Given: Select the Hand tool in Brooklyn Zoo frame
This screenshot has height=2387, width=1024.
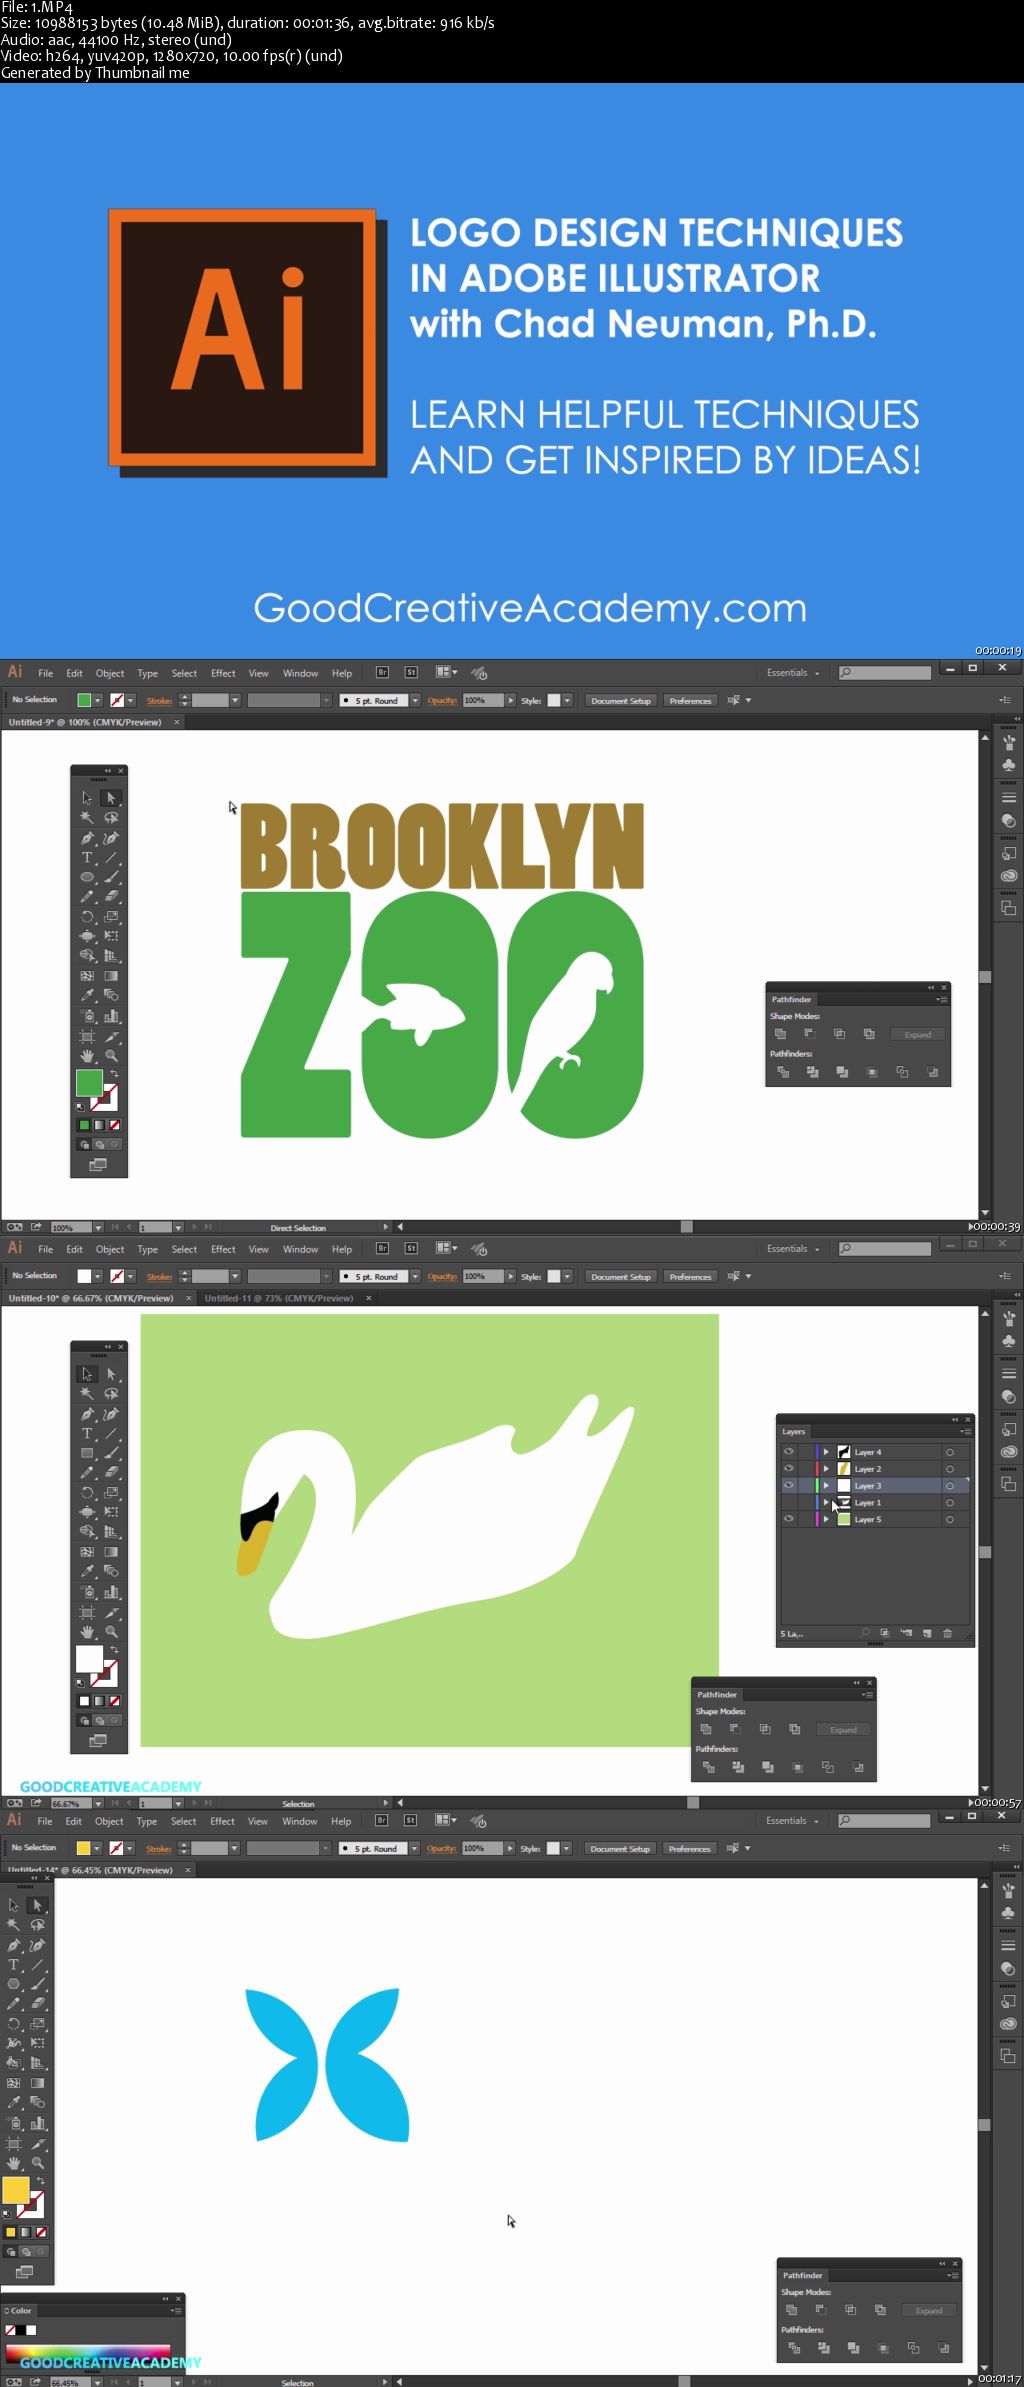Looking at the screenshot, I should coord(87,1056).
